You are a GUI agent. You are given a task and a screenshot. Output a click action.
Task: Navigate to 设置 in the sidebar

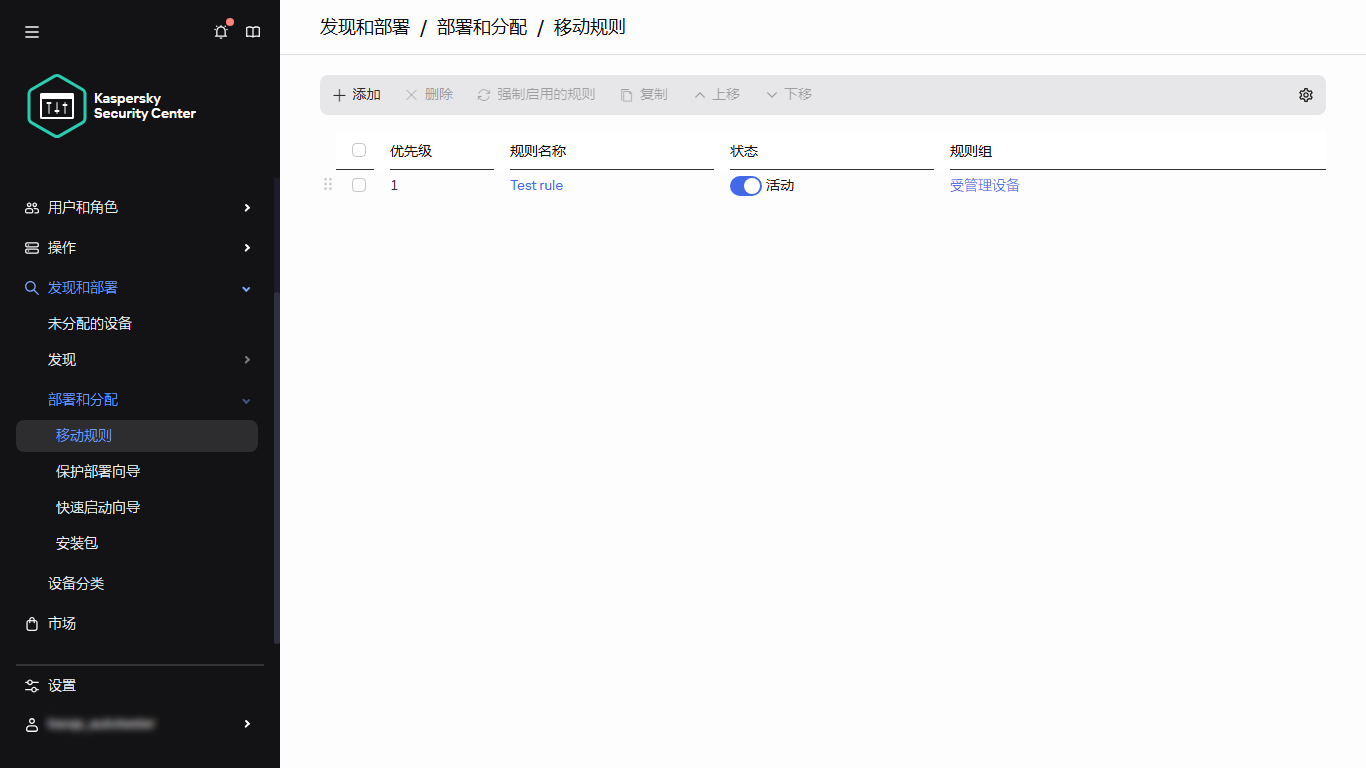click(60, 685)
